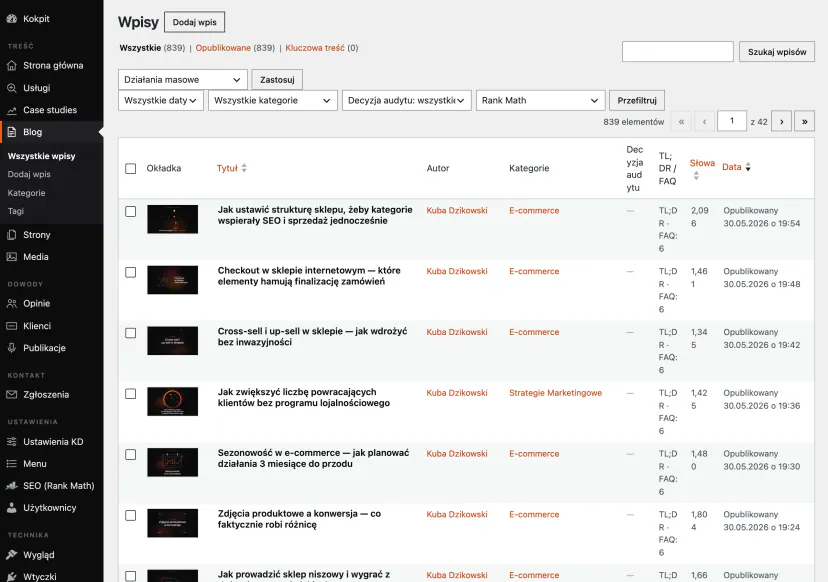Open the Strategie Marketingowe category link
828x582 pixels.
[x=556, y=393]
